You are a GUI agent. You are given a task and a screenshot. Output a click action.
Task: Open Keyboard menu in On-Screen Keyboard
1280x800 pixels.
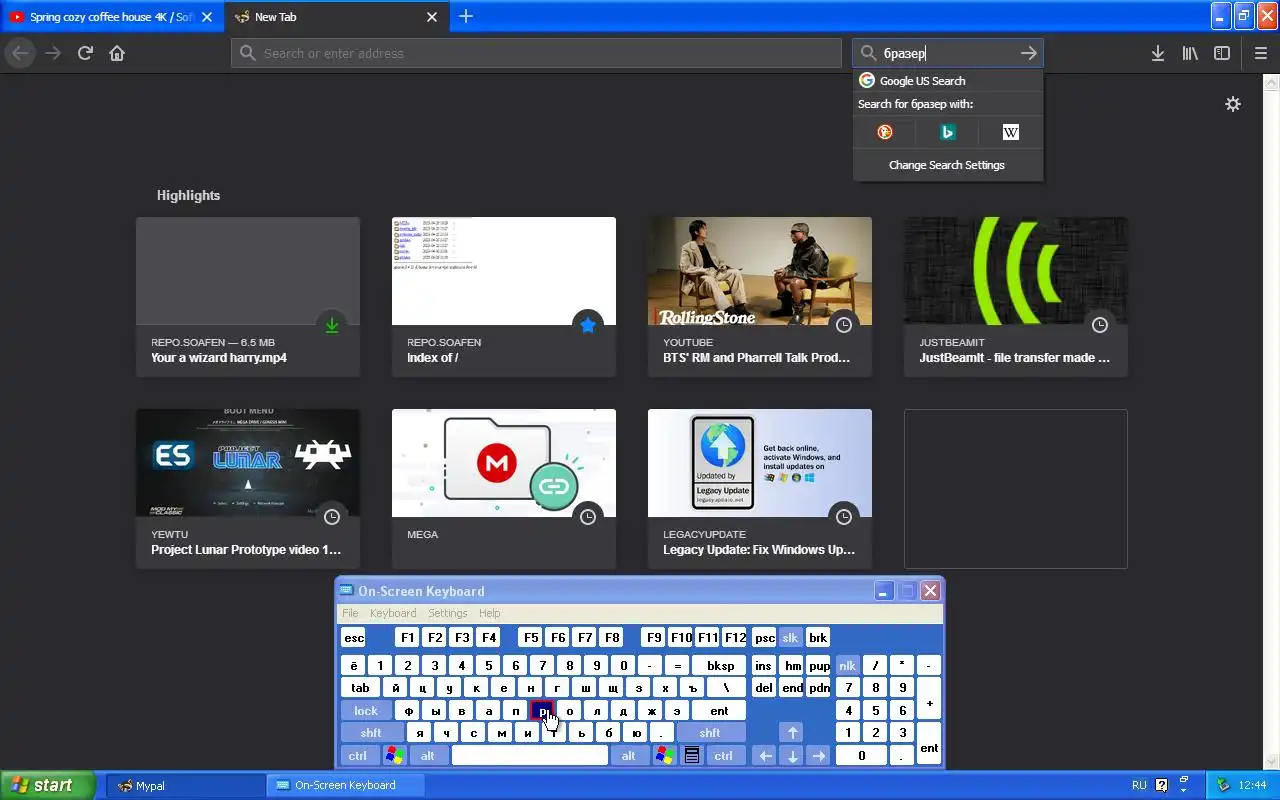pyautogui.click(x=393, y=613)
